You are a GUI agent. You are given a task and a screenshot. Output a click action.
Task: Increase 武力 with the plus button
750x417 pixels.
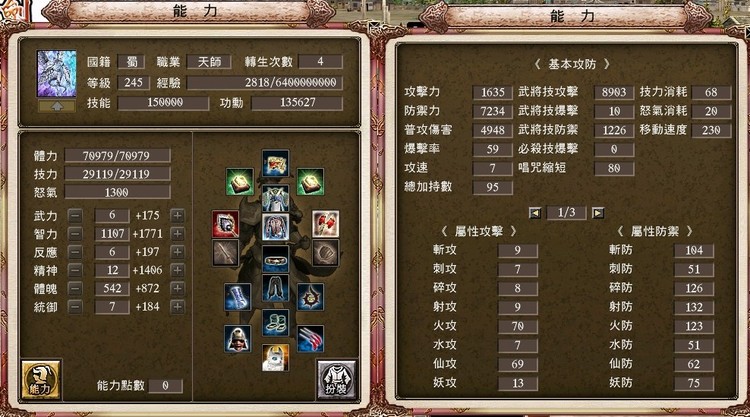[177, 216]
